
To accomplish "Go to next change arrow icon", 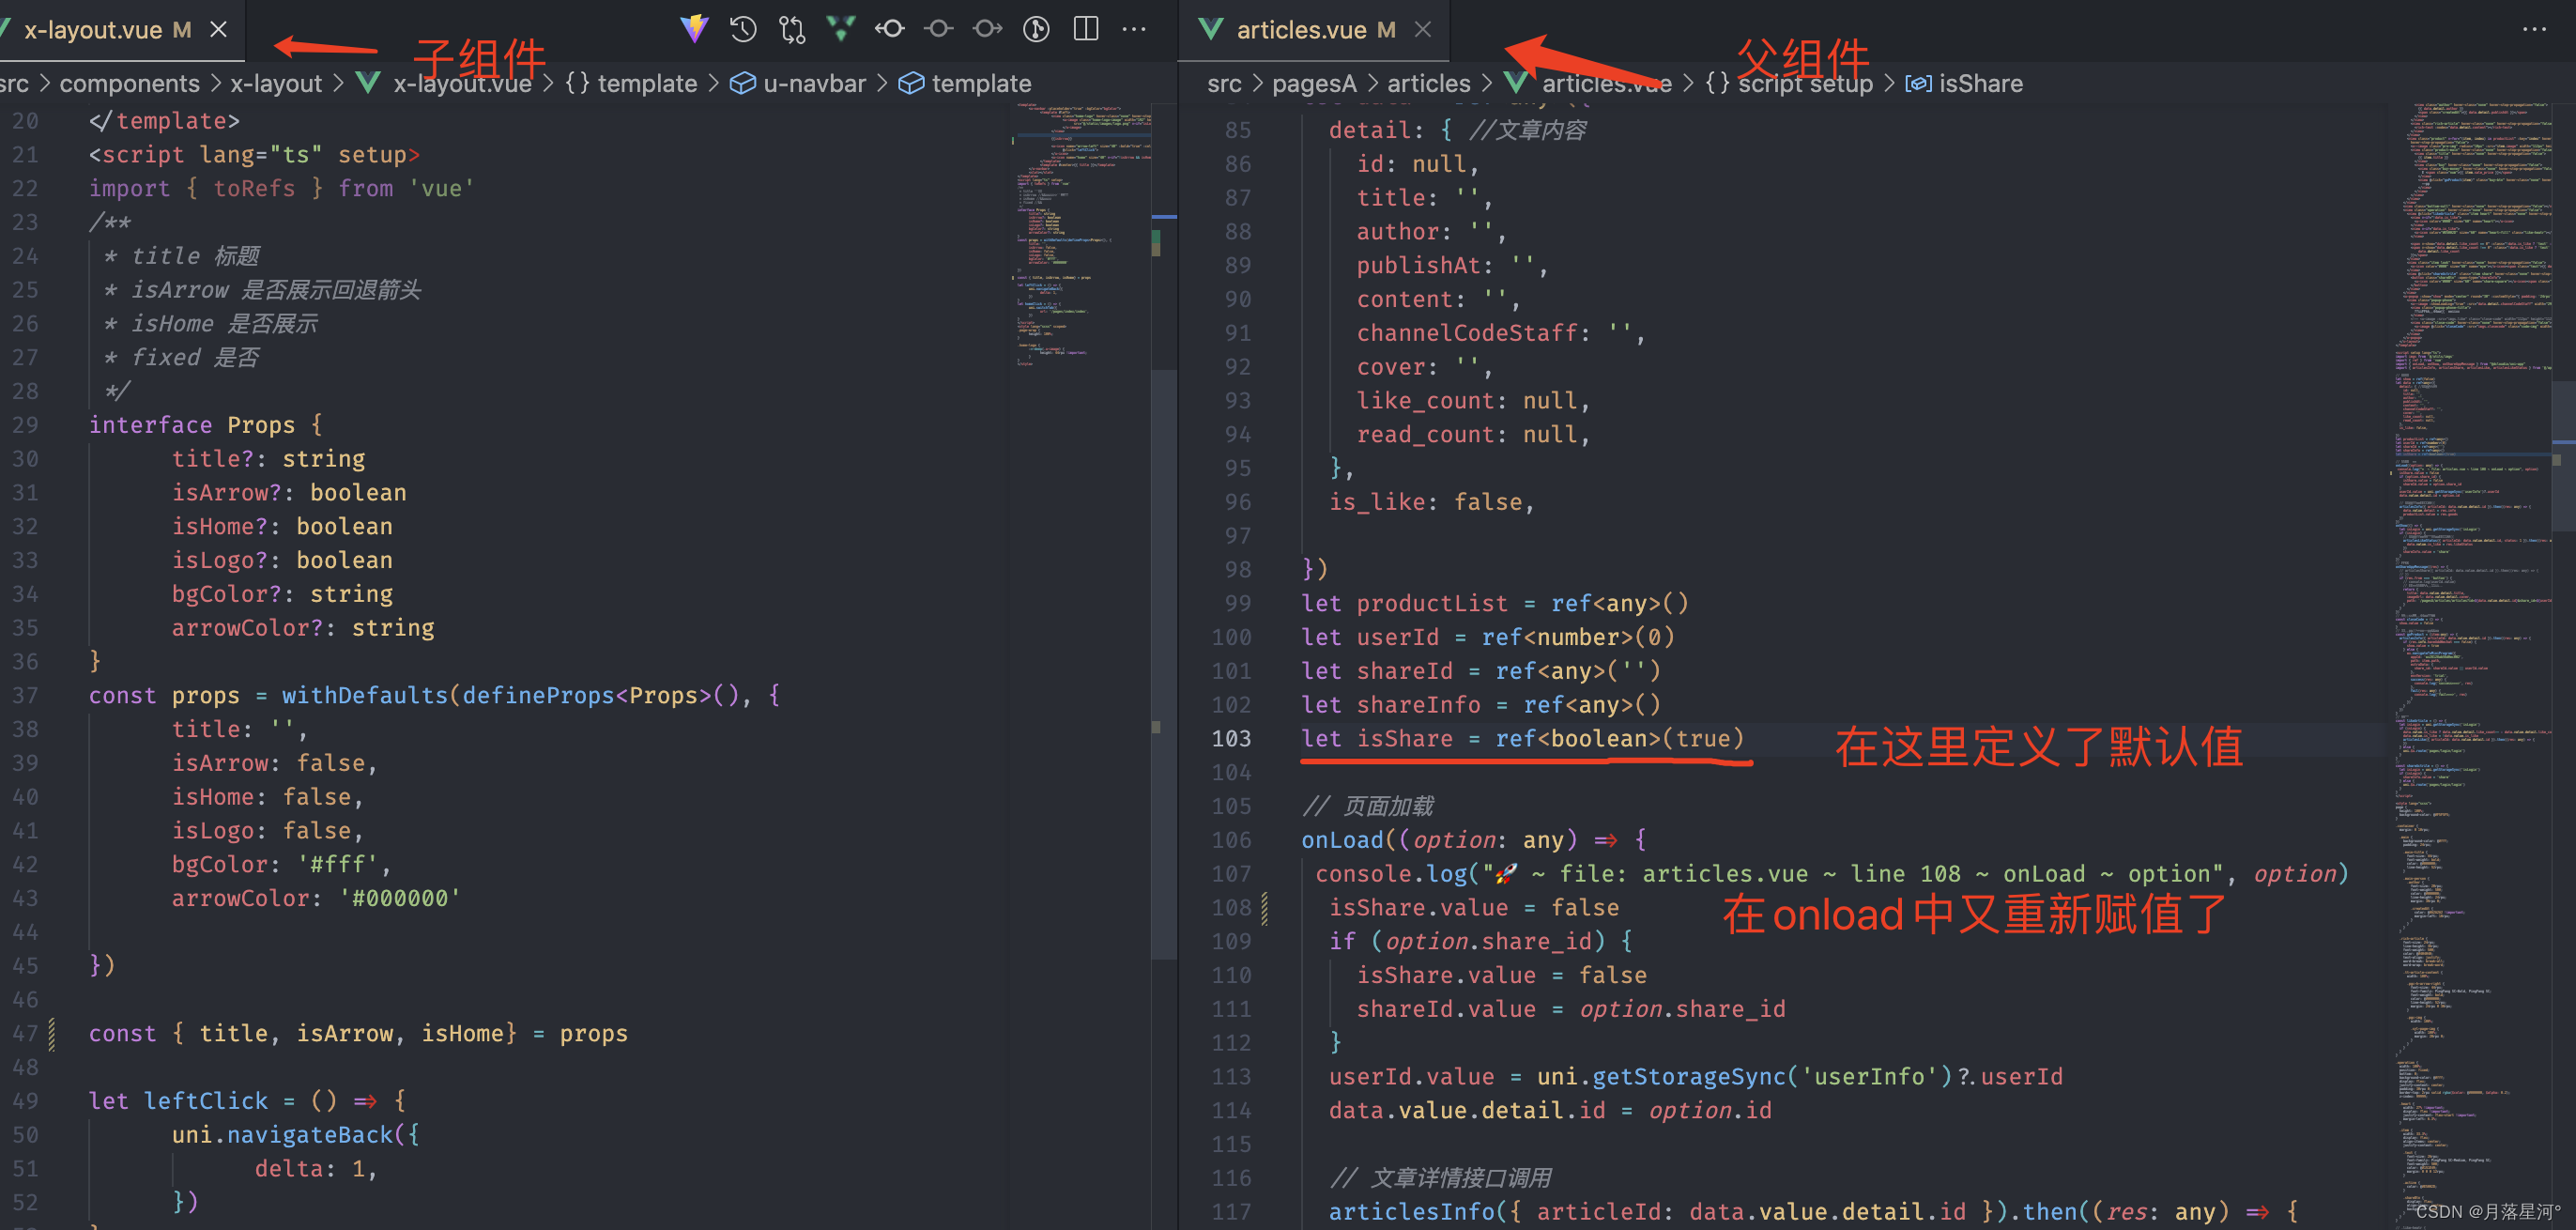I will coord(987,29).
